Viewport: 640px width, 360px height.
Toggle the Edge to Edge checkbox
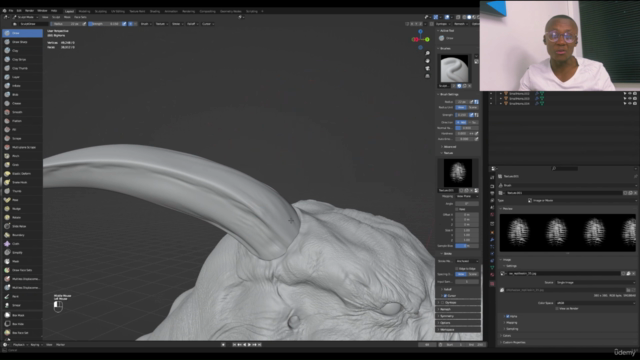(457, 269)
